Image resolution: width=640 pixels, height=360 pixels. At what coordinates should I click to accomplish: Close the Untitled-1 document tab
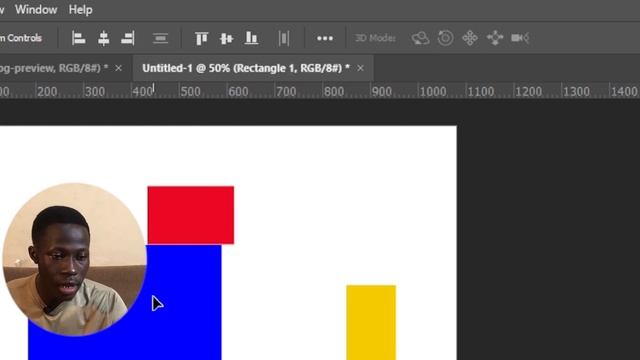tap(360, 68)
